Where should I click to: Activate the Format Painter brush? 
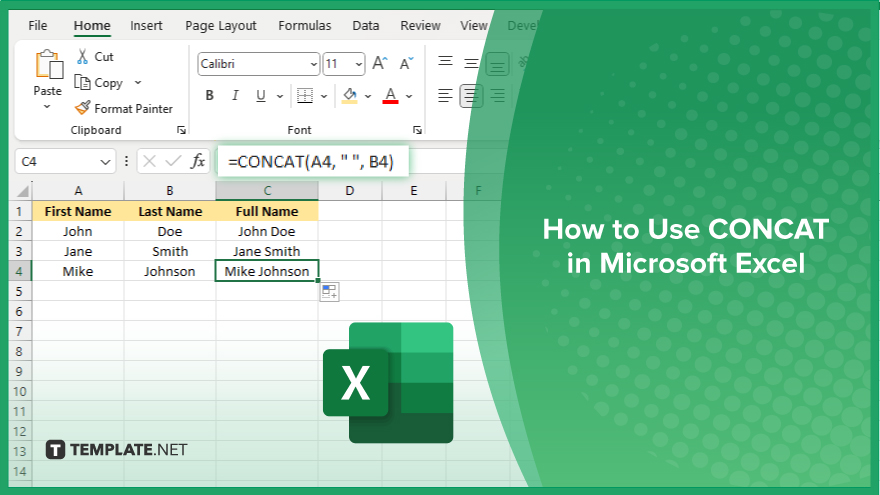pyautogui.click(x=82, y=108)
